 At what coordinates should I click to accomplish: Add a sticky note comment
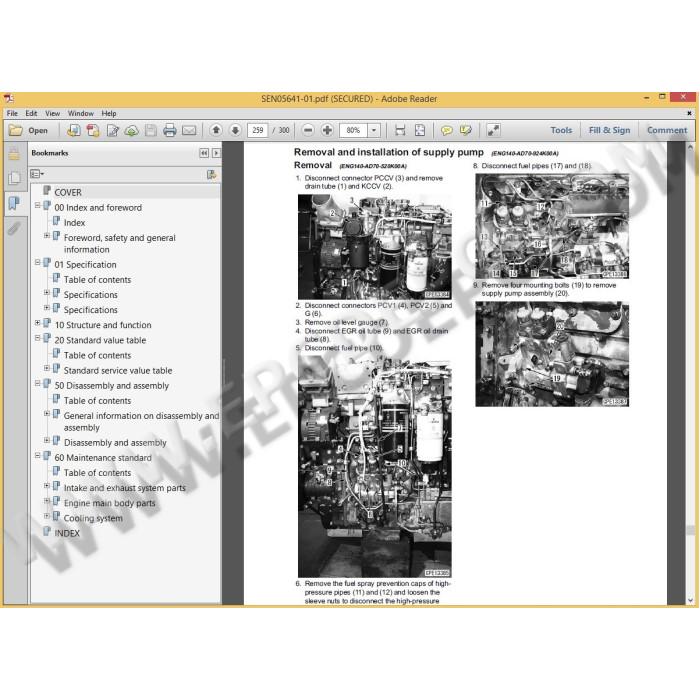coord(446,130)
